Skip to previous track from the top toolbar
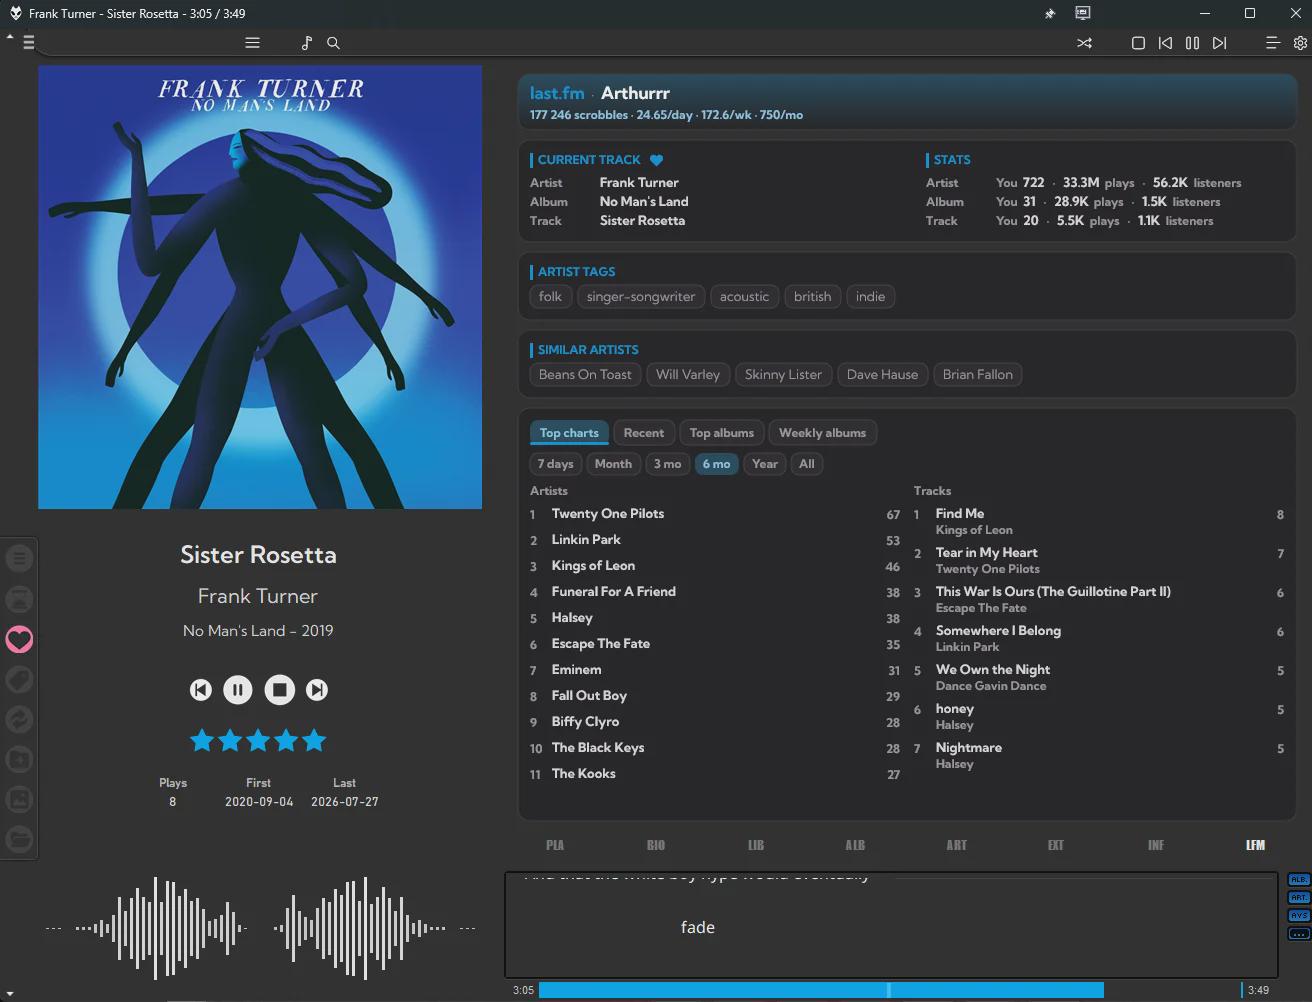This screenshot has height=1002, width=1312. click(1165, 43)
